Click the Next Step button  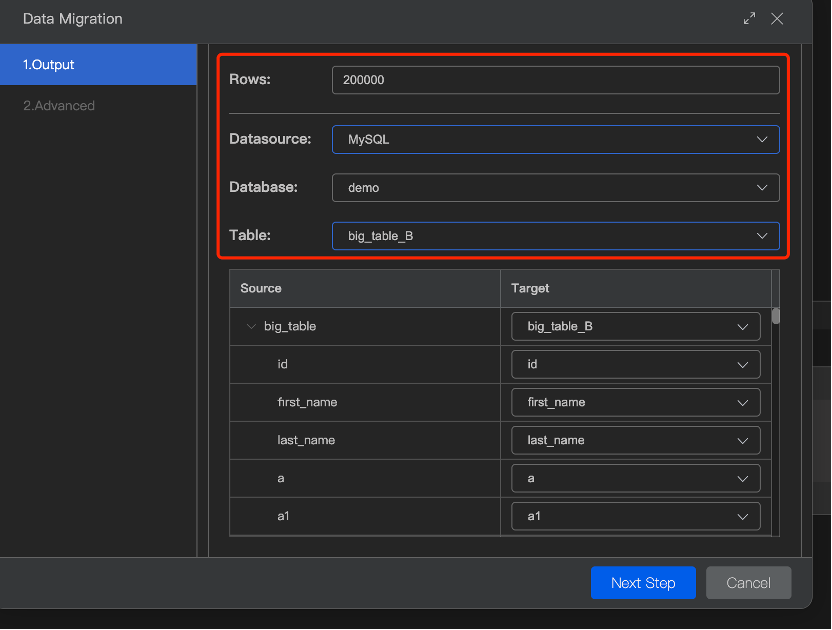coord(643,583)
